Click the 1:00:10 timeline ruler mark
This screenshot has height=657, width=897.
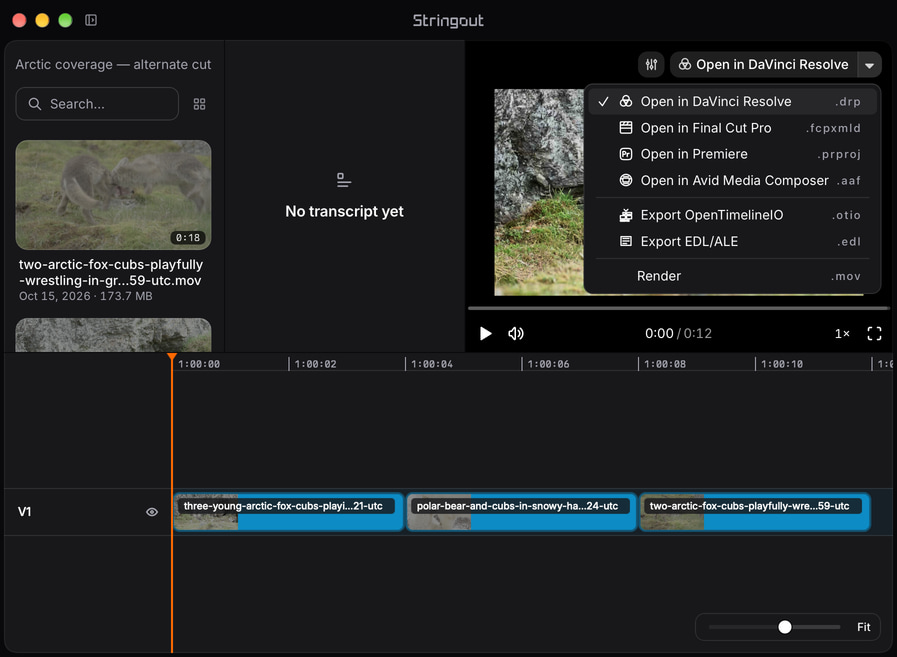pos(781,364)
